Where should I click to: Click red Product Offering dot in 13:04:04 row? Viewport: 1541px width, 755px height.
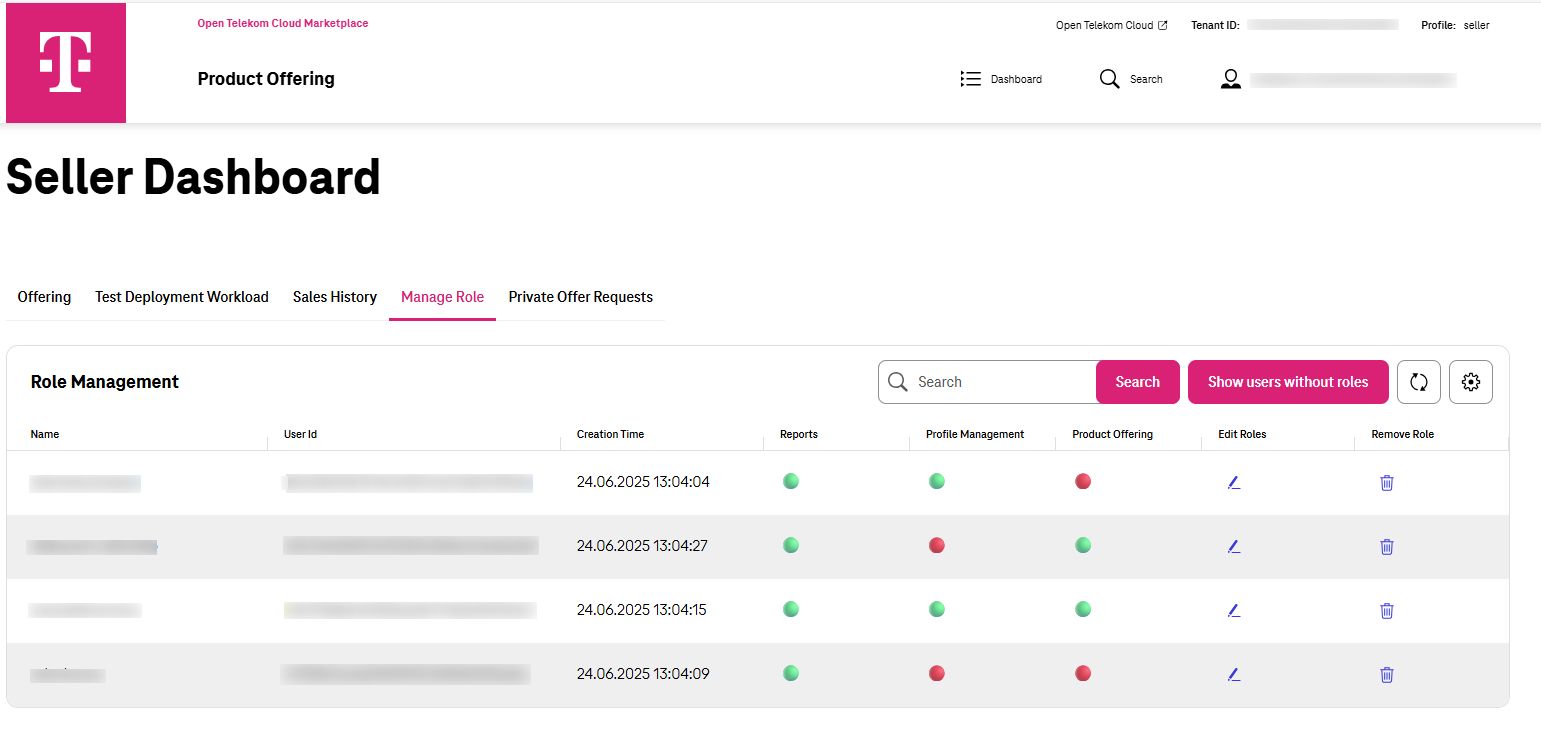click(x=1083, y=481)
